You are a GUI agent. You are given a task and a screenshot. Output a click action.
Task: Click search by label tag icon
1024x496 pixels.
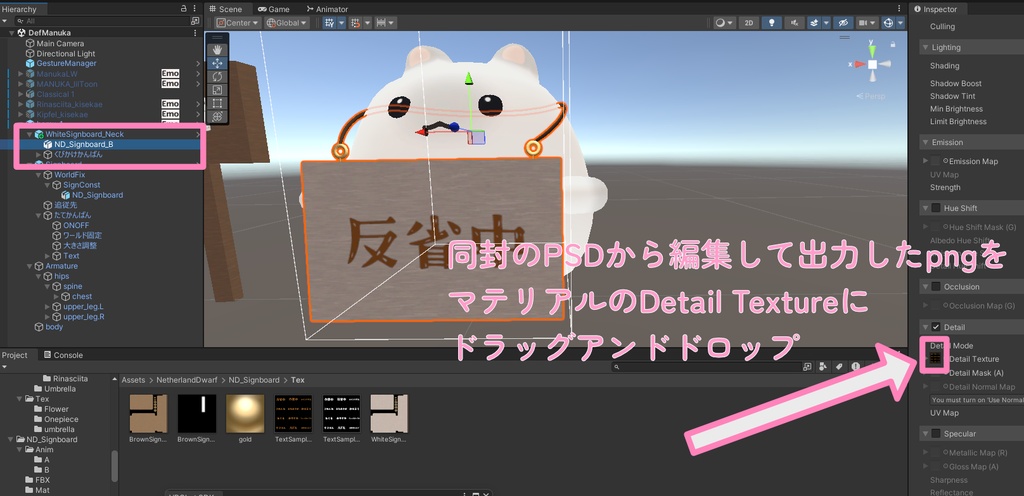coord(839,367)
